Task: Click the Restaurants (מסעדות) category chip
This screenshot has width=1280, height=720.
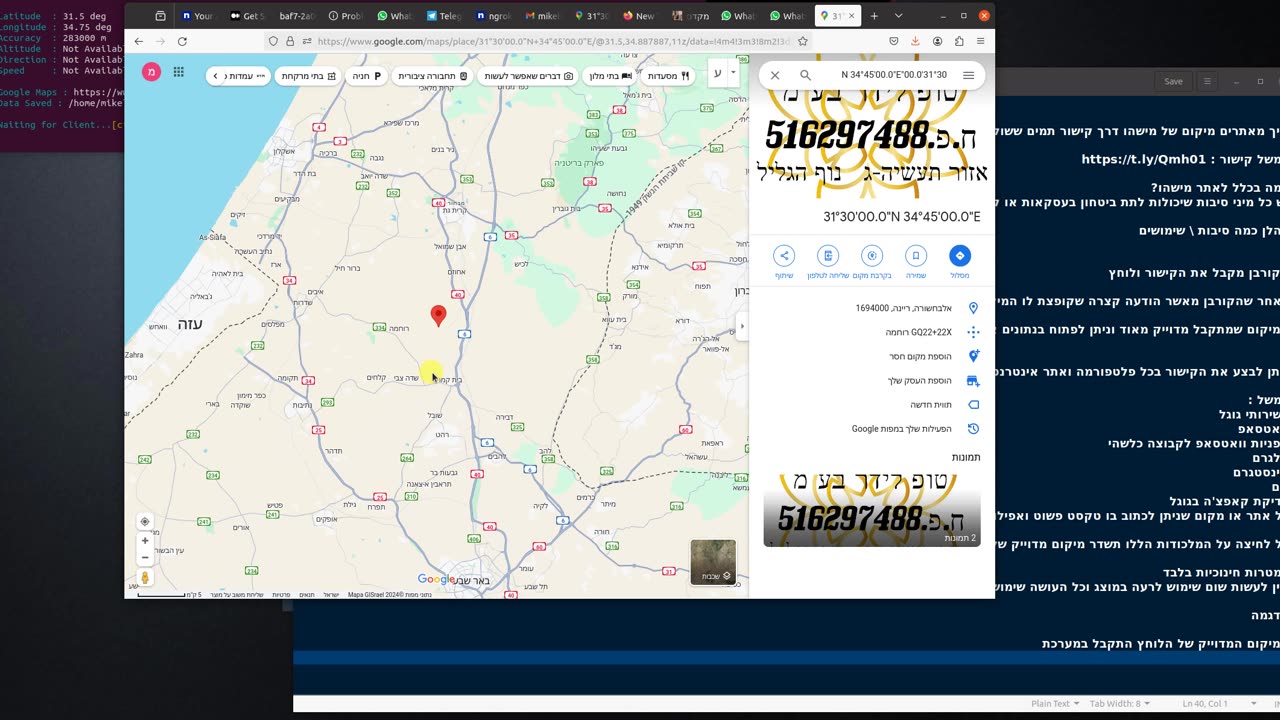Action: (x=669, y=75)
